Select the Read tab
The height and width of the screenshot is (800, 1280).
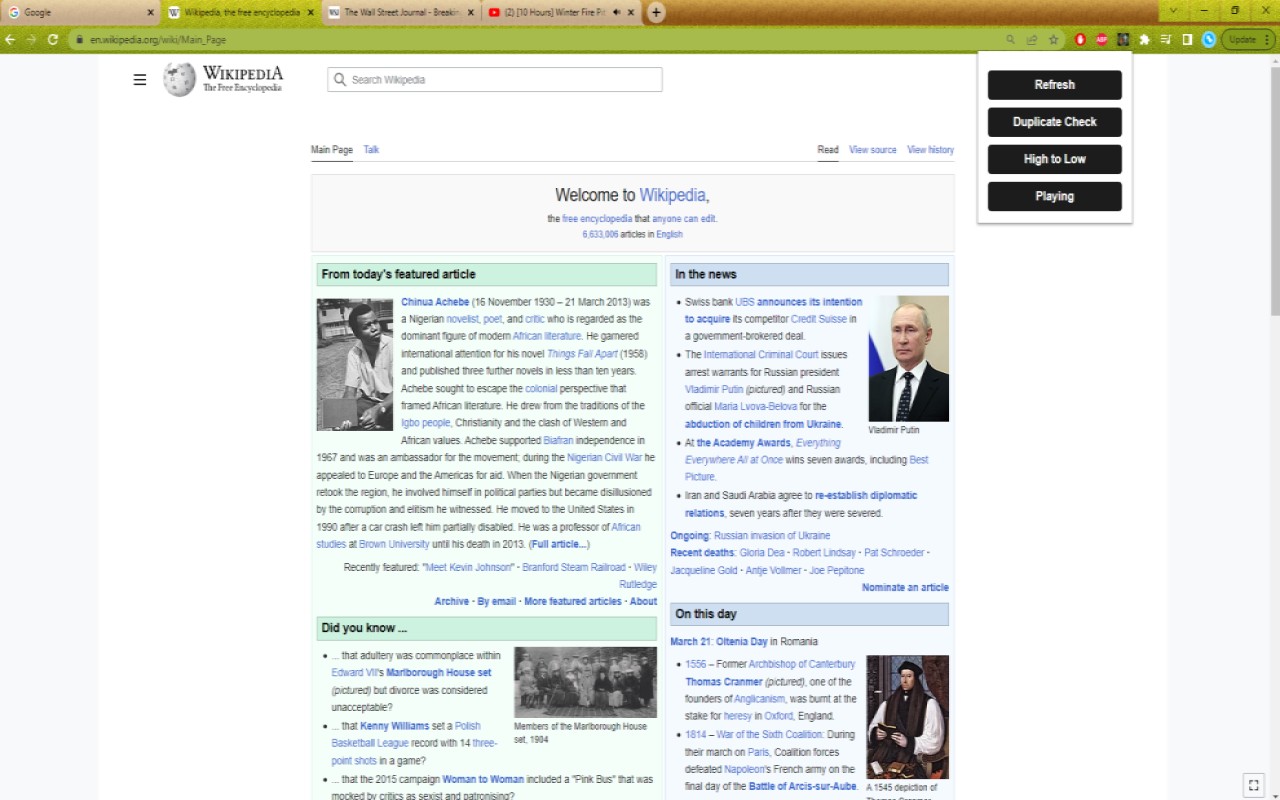(828, 150)
